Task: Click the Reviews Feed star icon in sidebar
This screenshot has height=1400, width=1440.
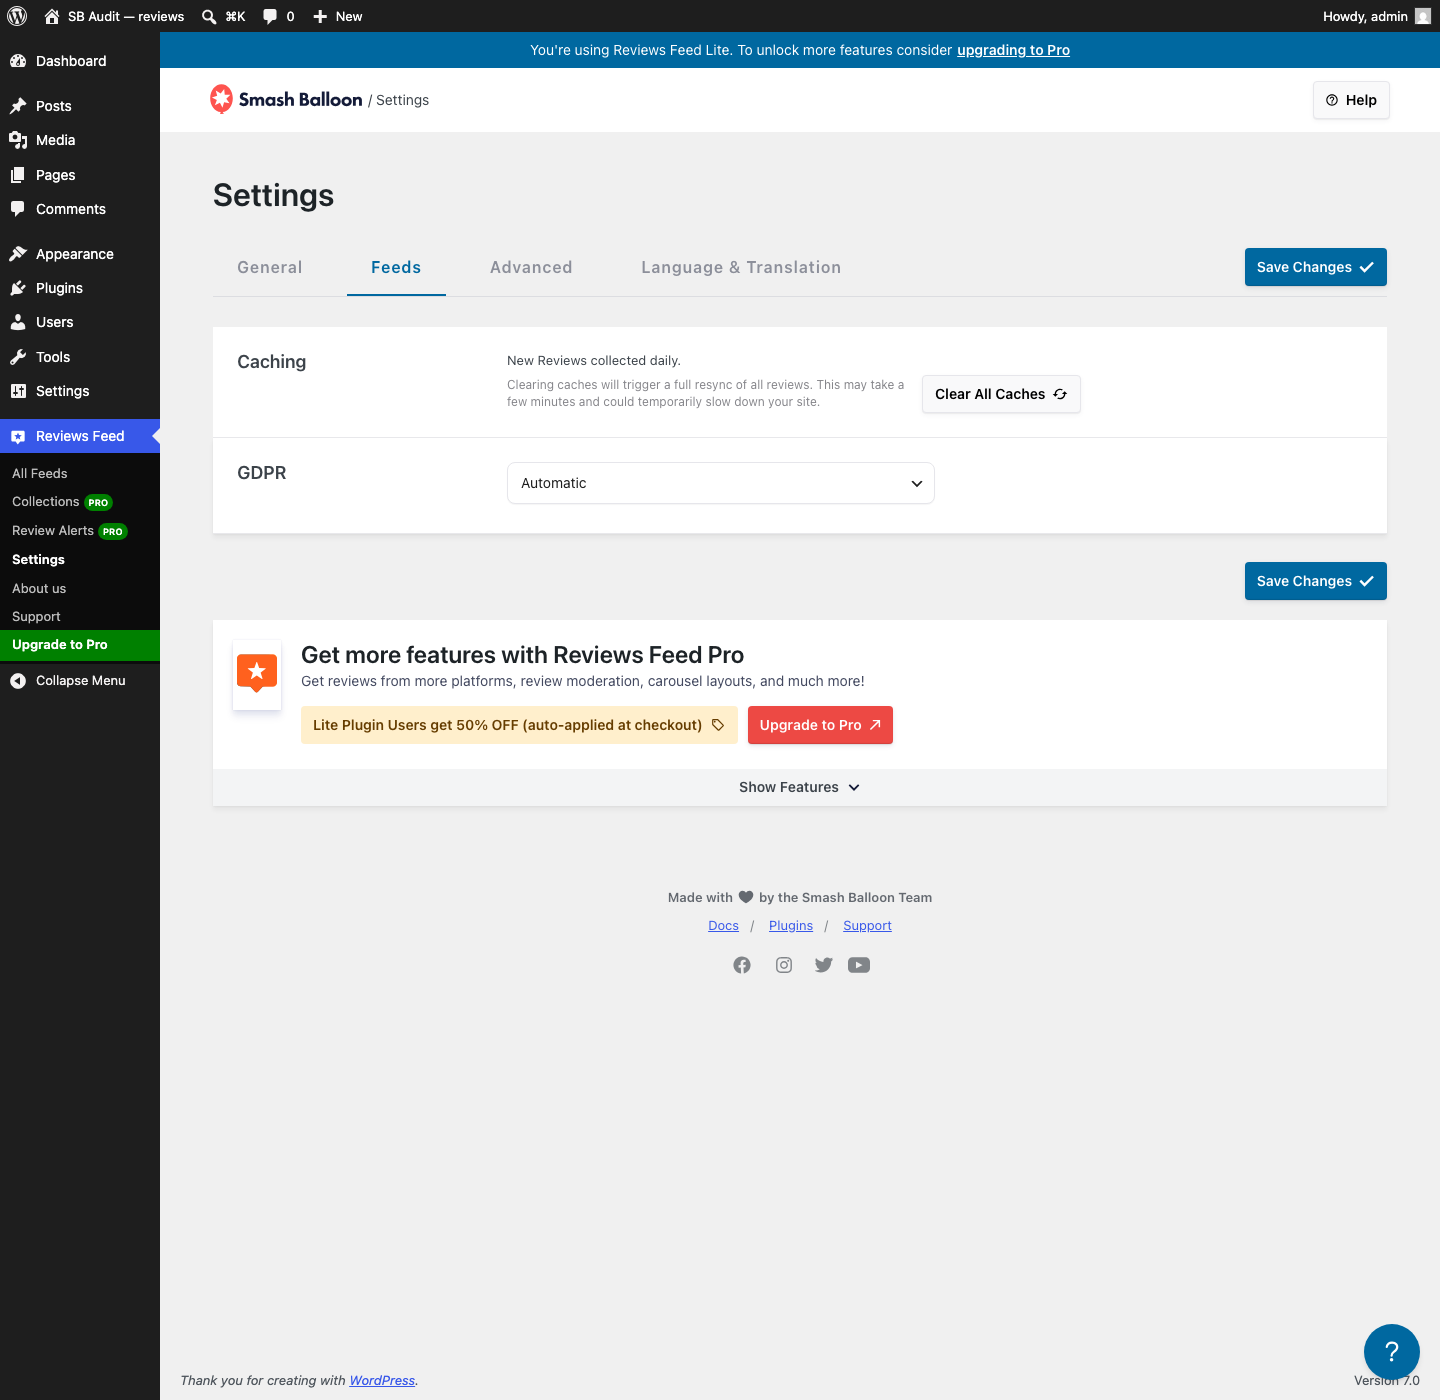Action: tap(18, 436)
